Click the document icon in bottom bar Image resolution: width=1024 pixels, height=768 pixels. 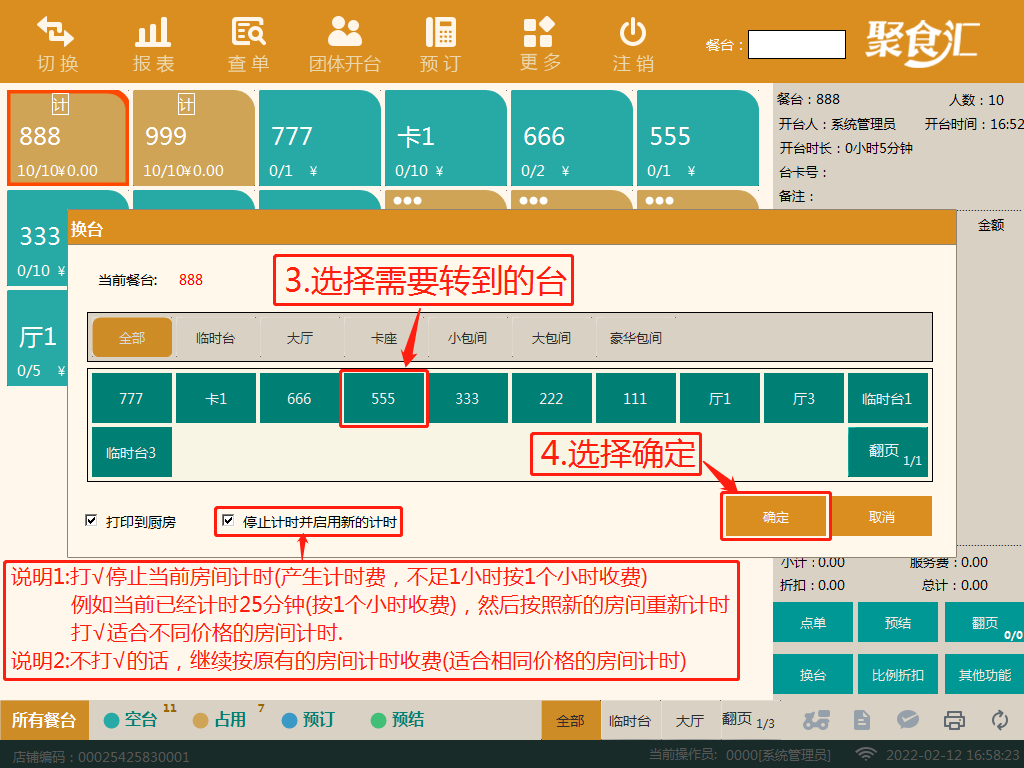862,720
